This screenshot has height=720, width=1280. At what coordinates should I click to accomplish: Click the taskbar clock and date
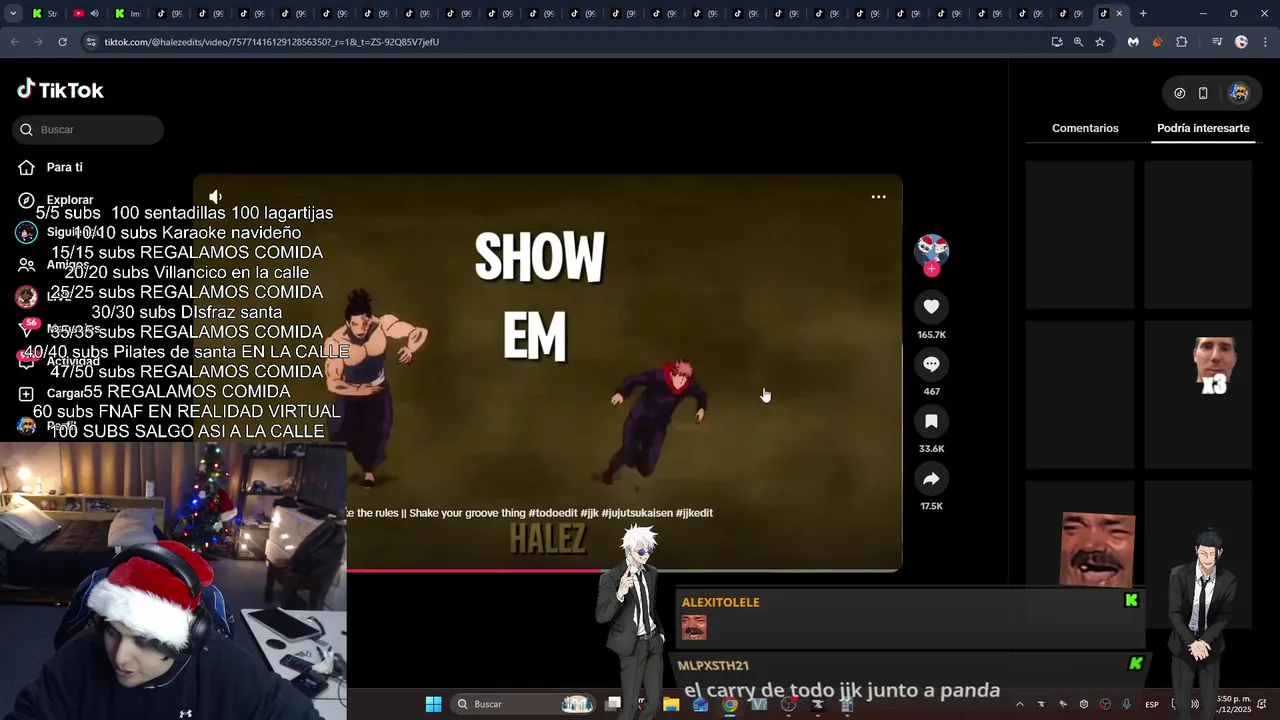pyautogui.click(x=1233, y=704)
